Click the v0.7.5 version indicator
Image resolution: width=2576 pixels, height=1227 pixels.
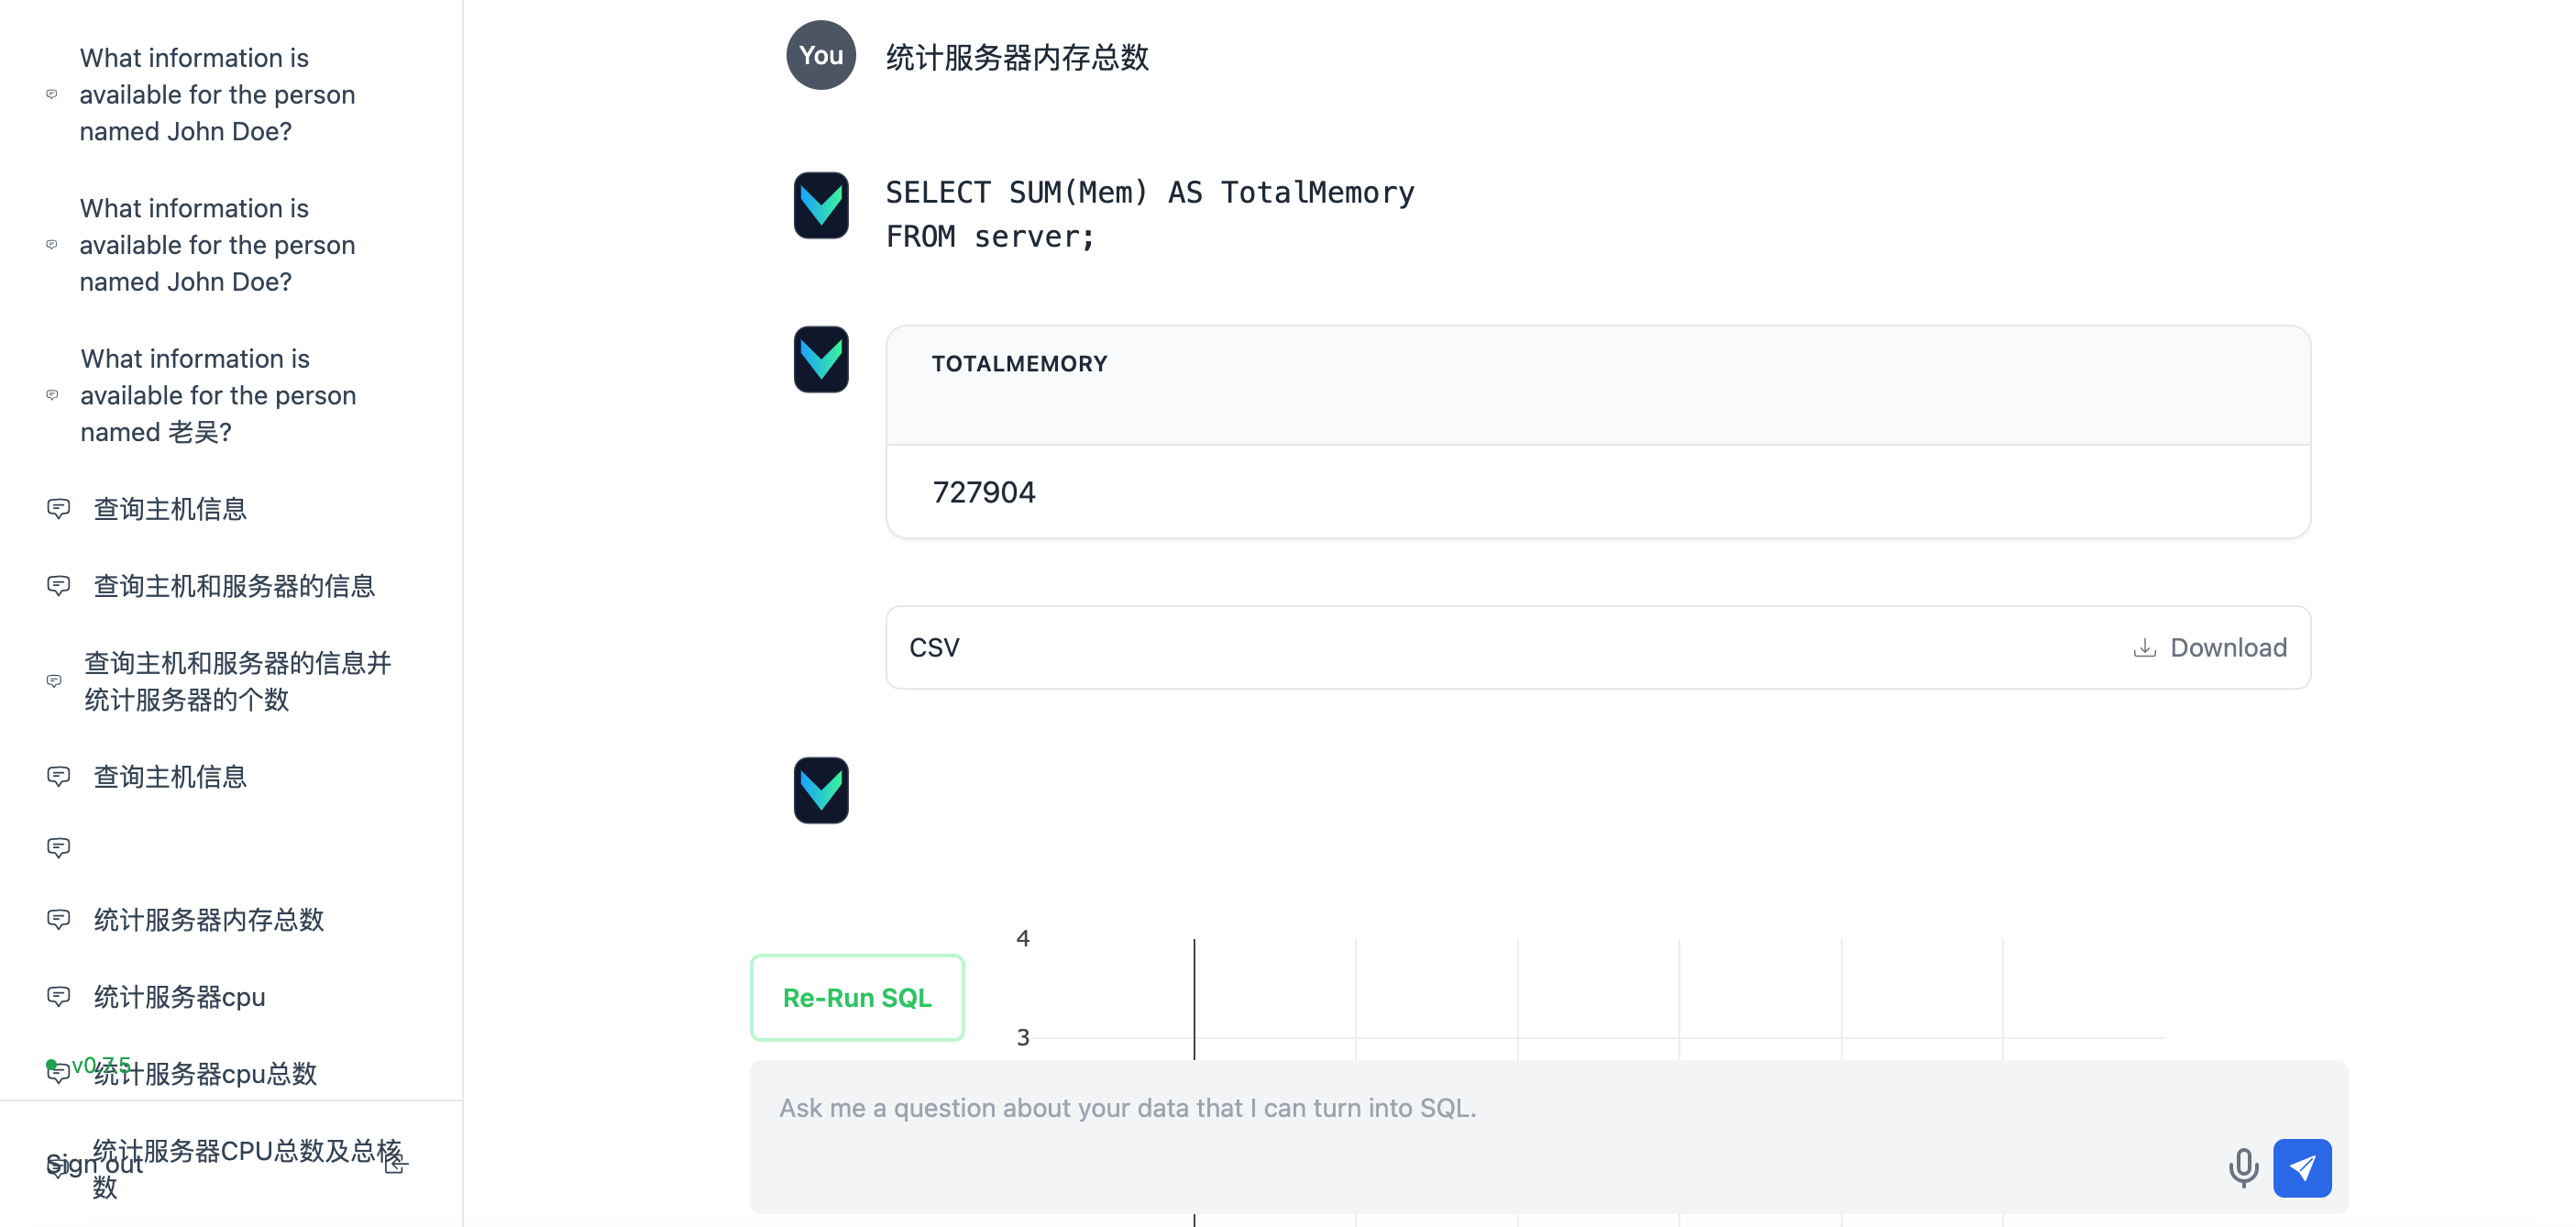point(100,1064)
